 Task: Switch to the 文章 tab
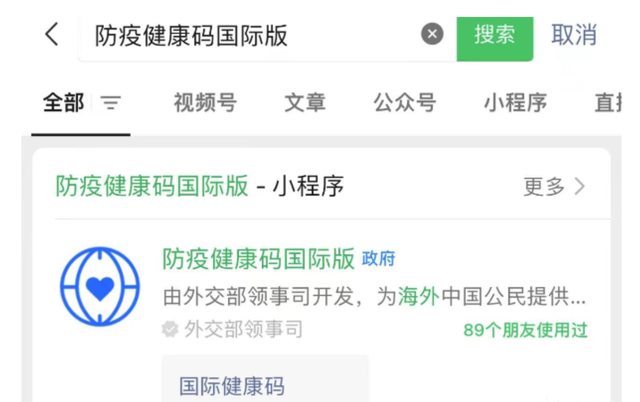click(x=305, y=102)
